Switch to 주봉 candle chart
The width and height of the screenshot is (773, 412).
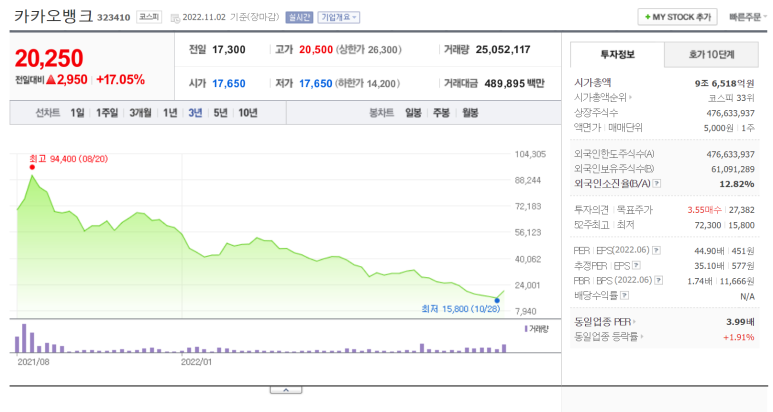(x=441, y=113)
